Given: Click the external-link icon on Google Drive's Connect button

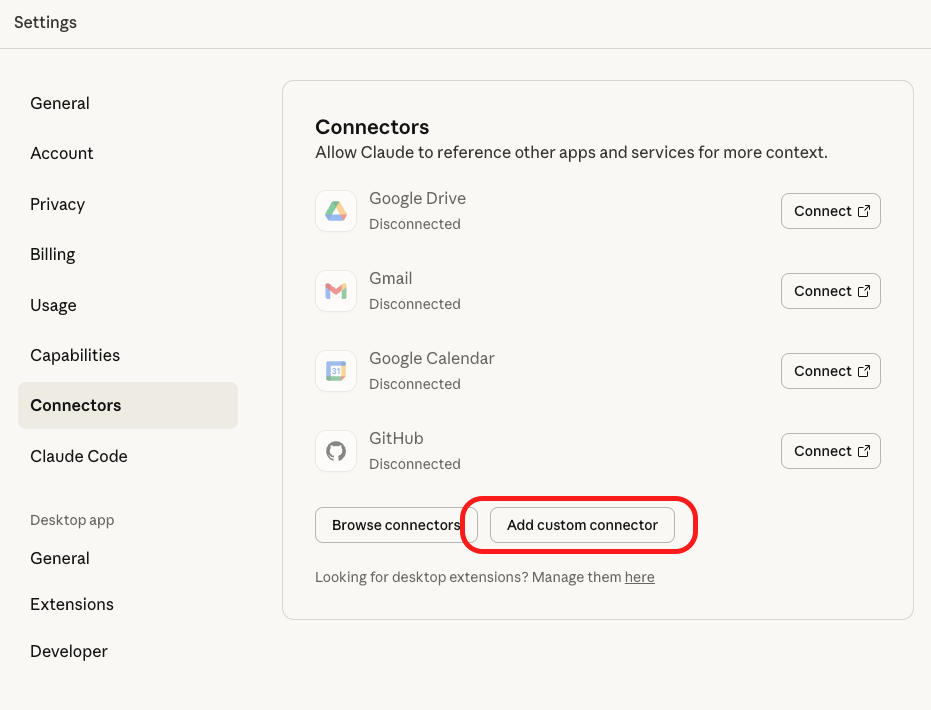Looking at the screenshot, I should pyautogui.click(x=862, y=210).
